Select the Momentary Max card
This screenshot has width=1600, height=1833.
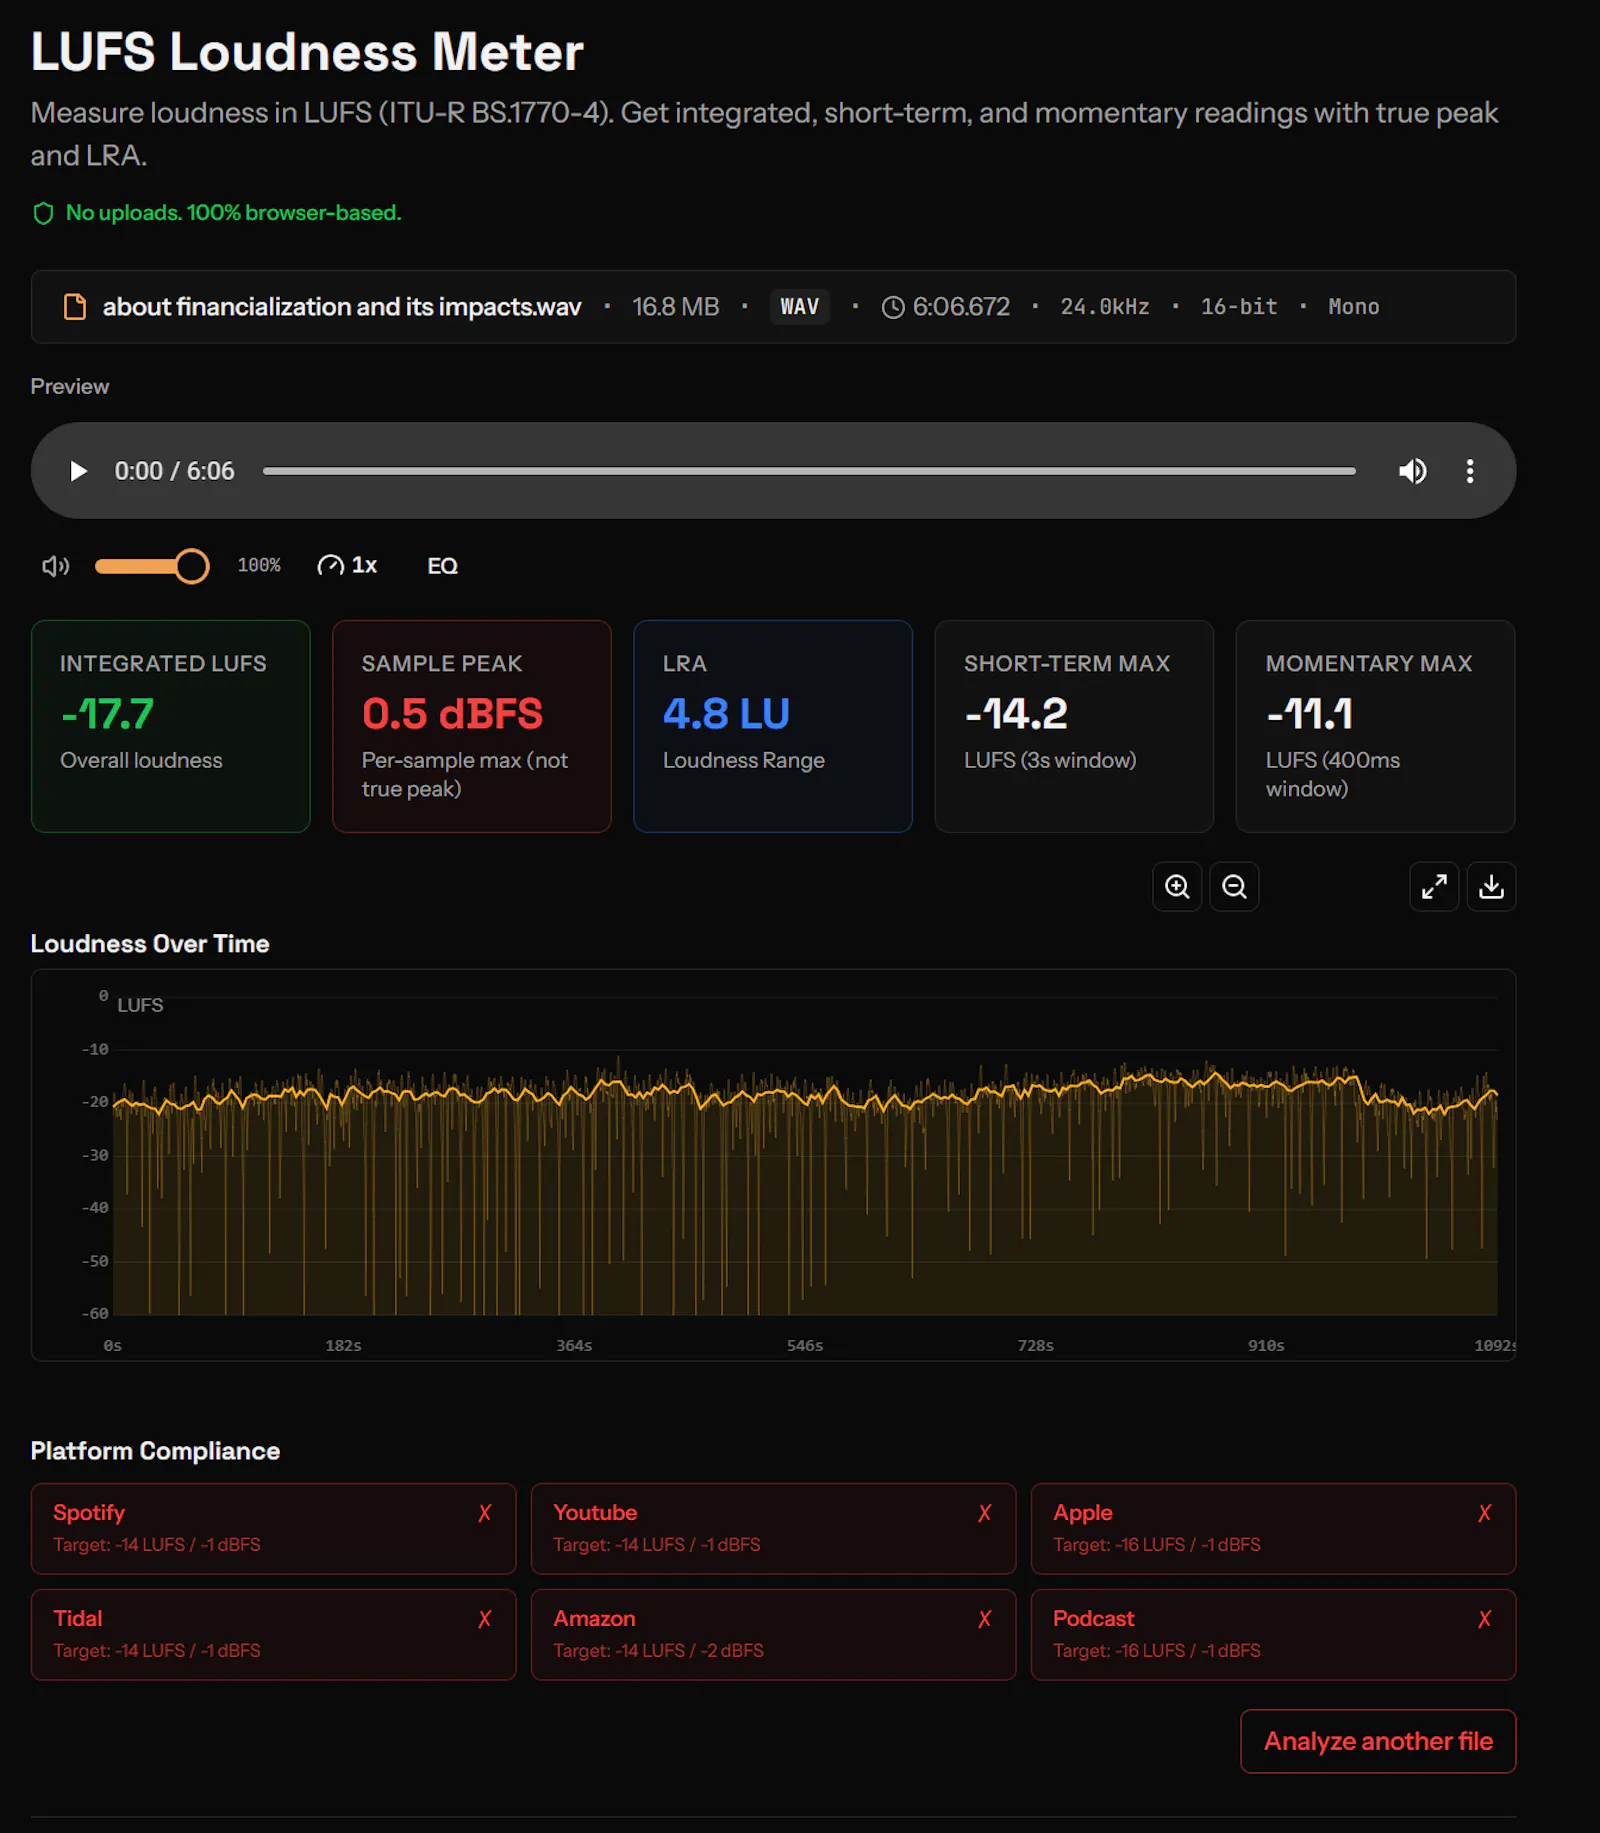(x=1375, y=726)
